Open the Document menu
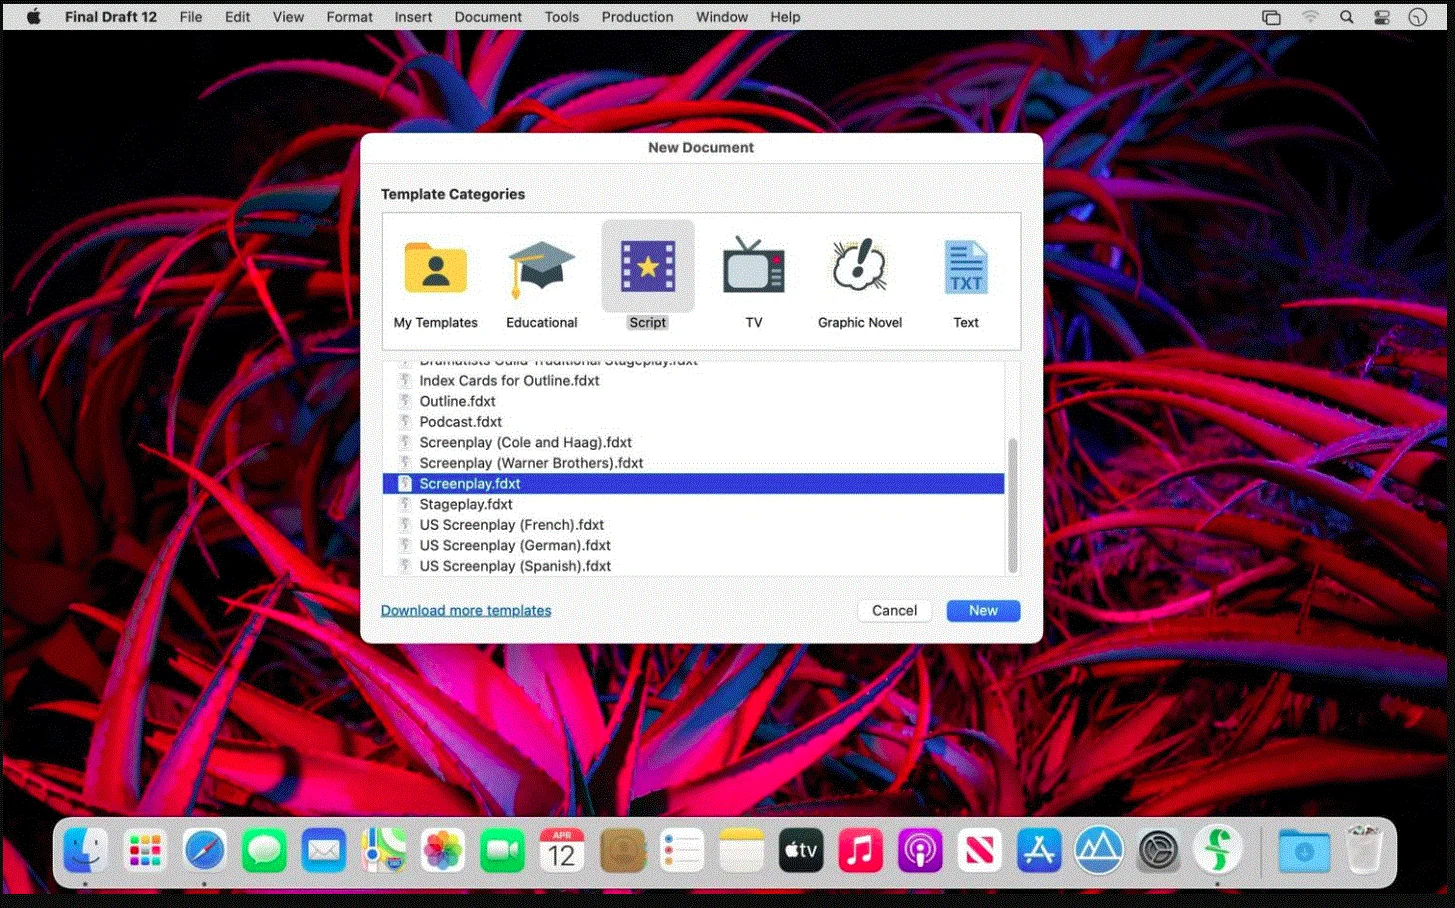The image size is (1455, 908). tap(488, 17)
